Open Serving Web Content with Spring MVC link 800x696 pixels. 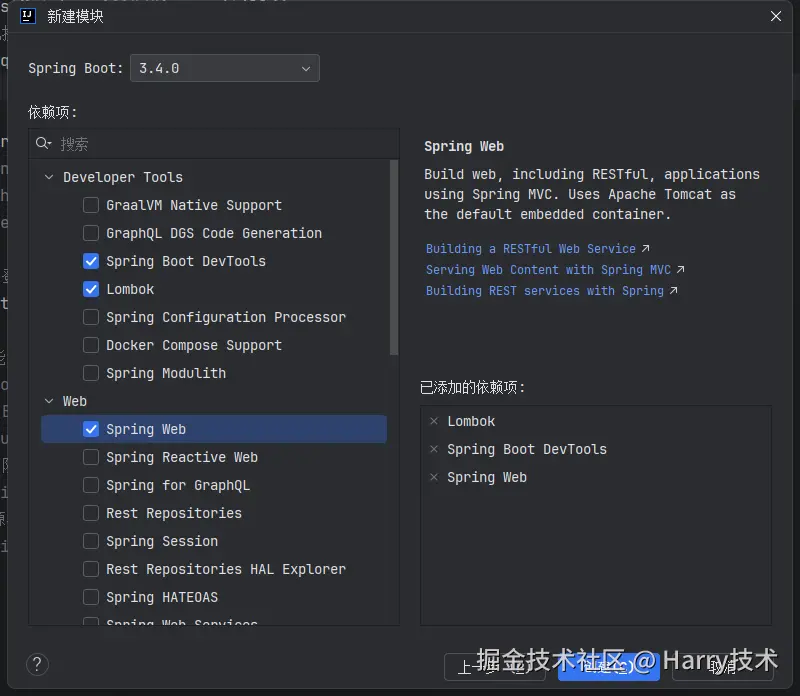click(548, 269)
